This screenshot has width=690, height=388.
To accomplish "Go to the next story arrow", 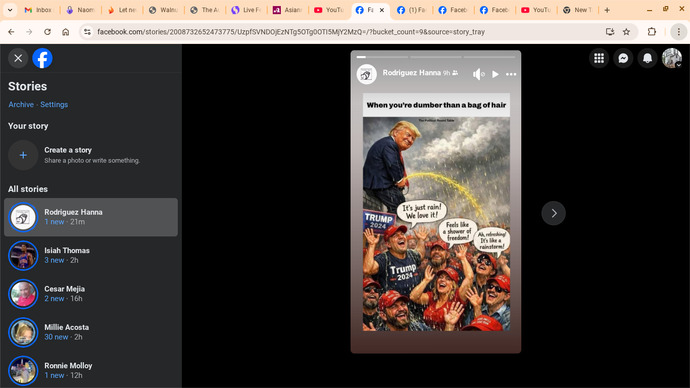I will point(553,213).
